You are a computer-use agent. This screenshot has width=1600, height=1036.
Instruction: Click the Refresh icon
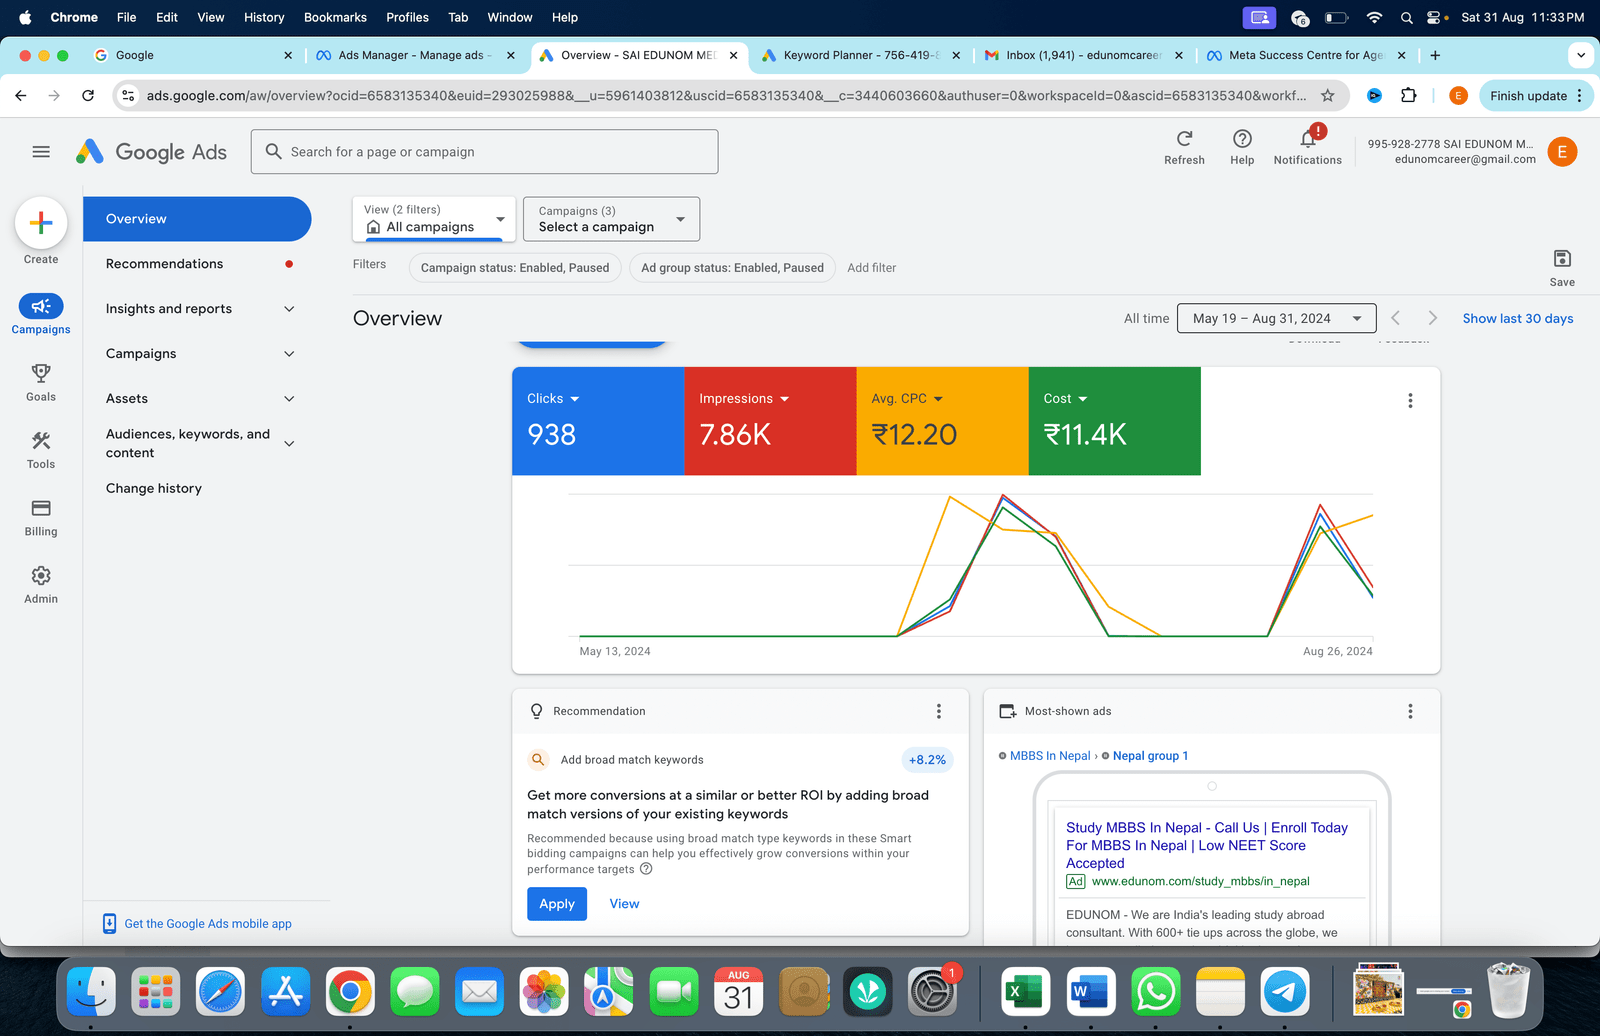[1184, 139]
